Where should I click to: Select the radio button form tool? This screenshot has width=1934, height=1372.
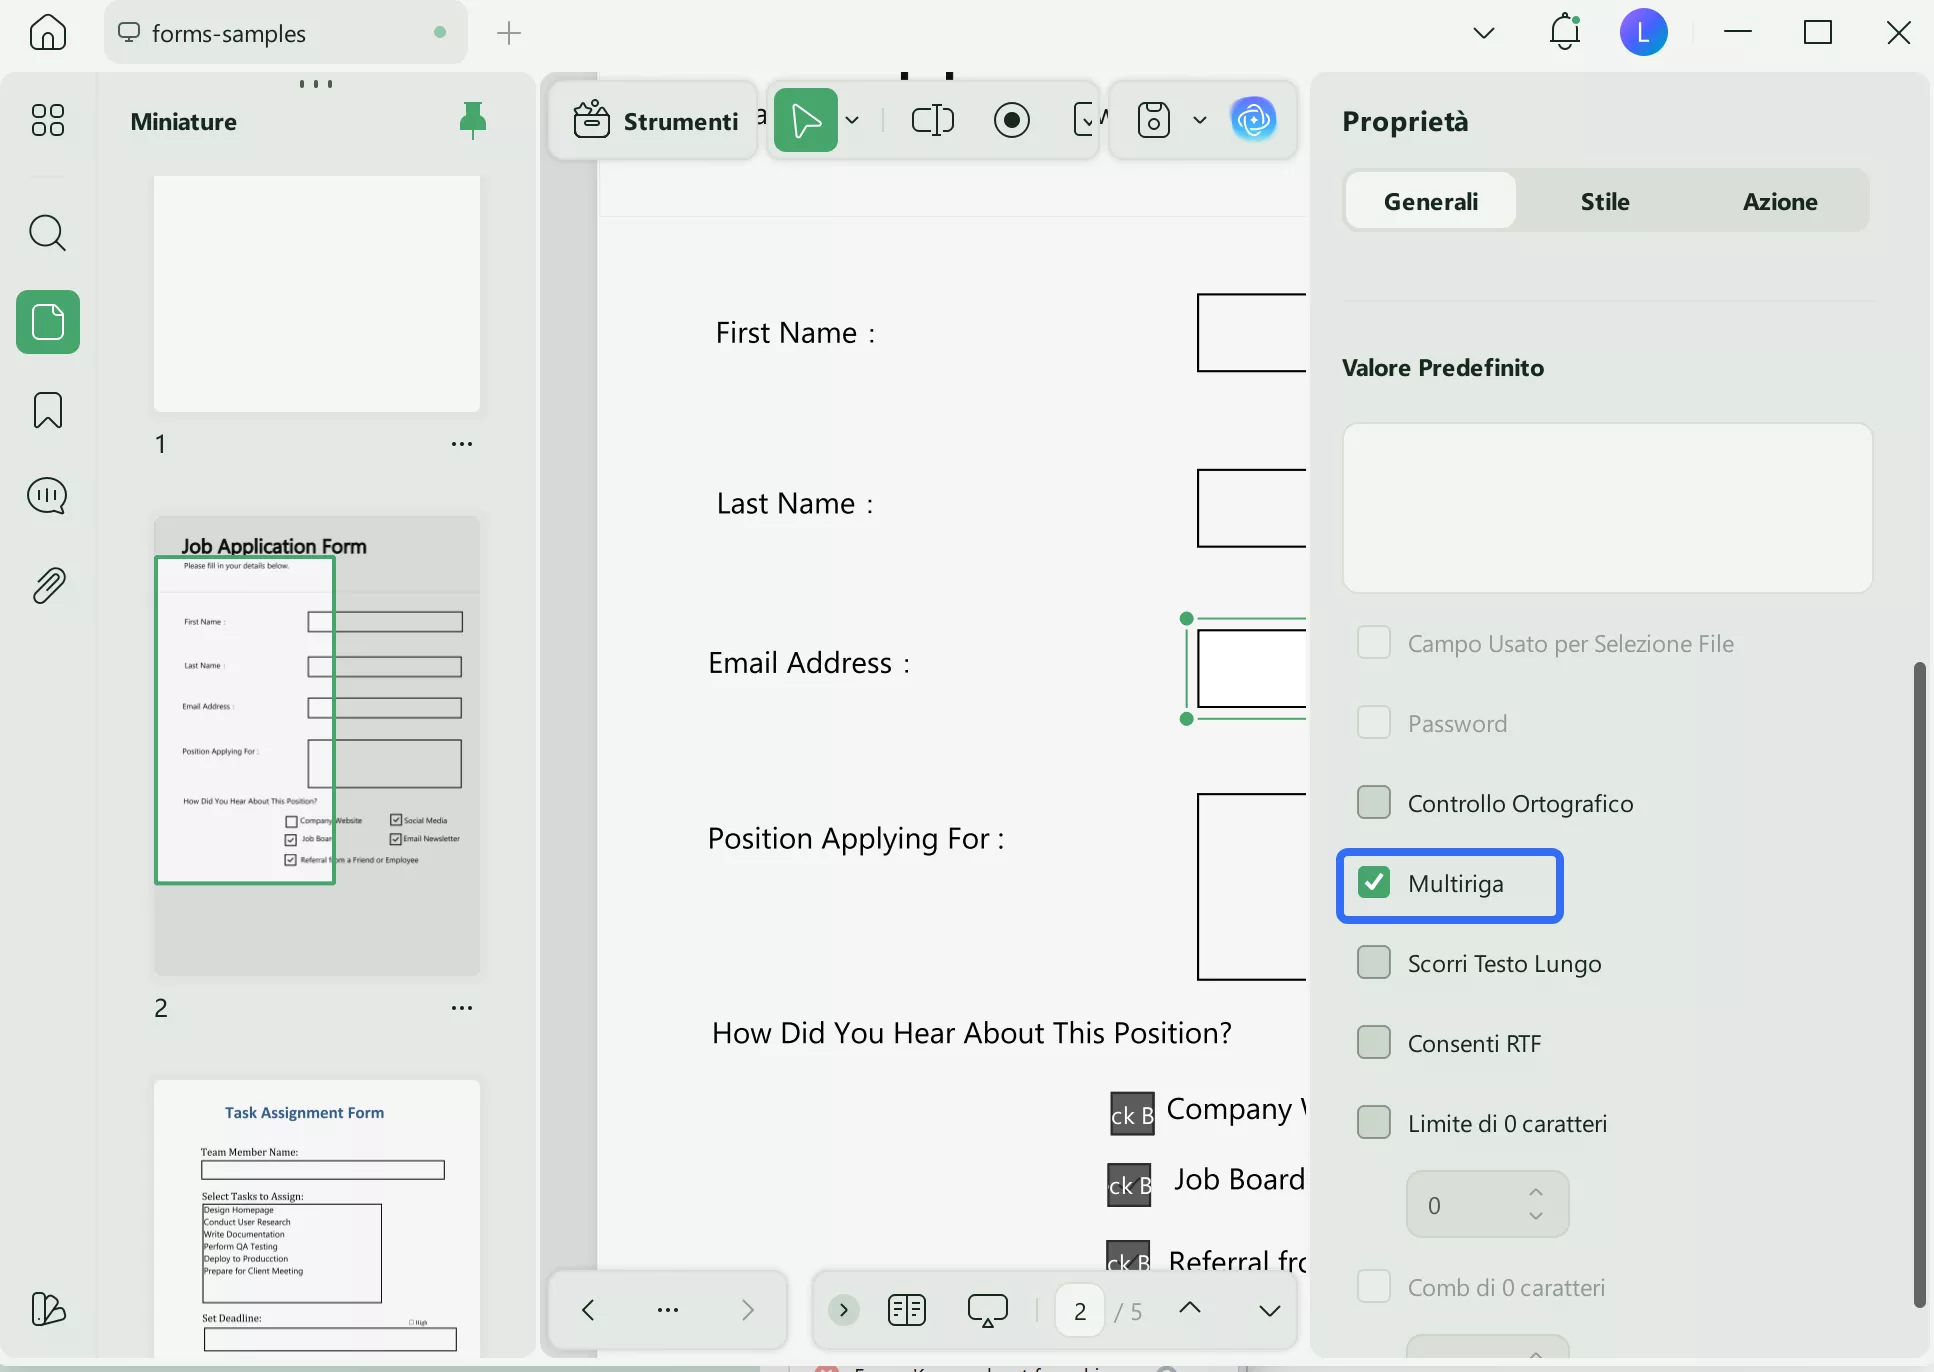[1012, 121]
